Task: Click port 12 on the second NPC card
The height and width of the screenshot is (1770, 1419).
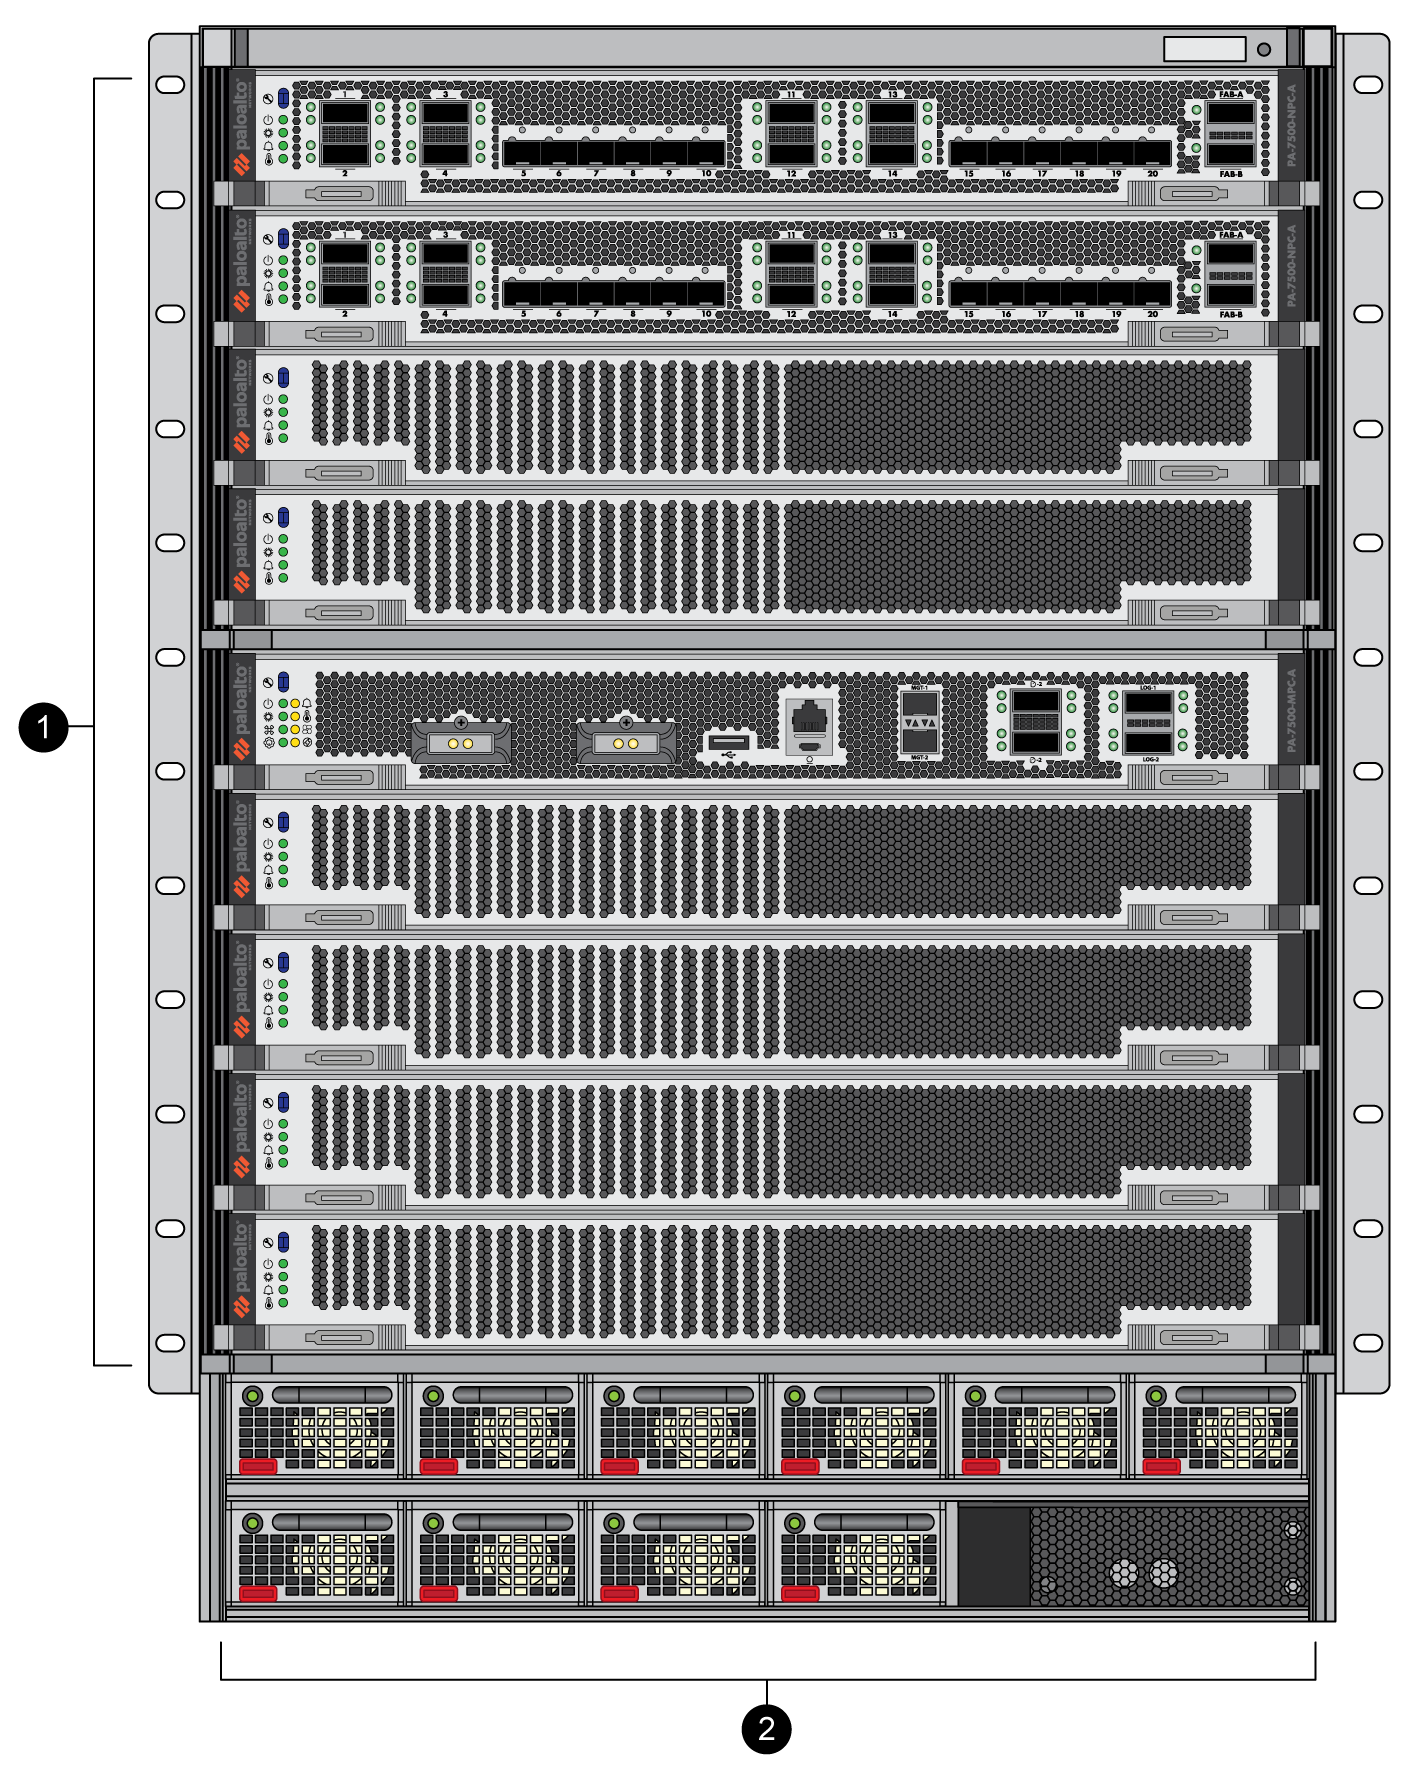Action: (791, 293)
